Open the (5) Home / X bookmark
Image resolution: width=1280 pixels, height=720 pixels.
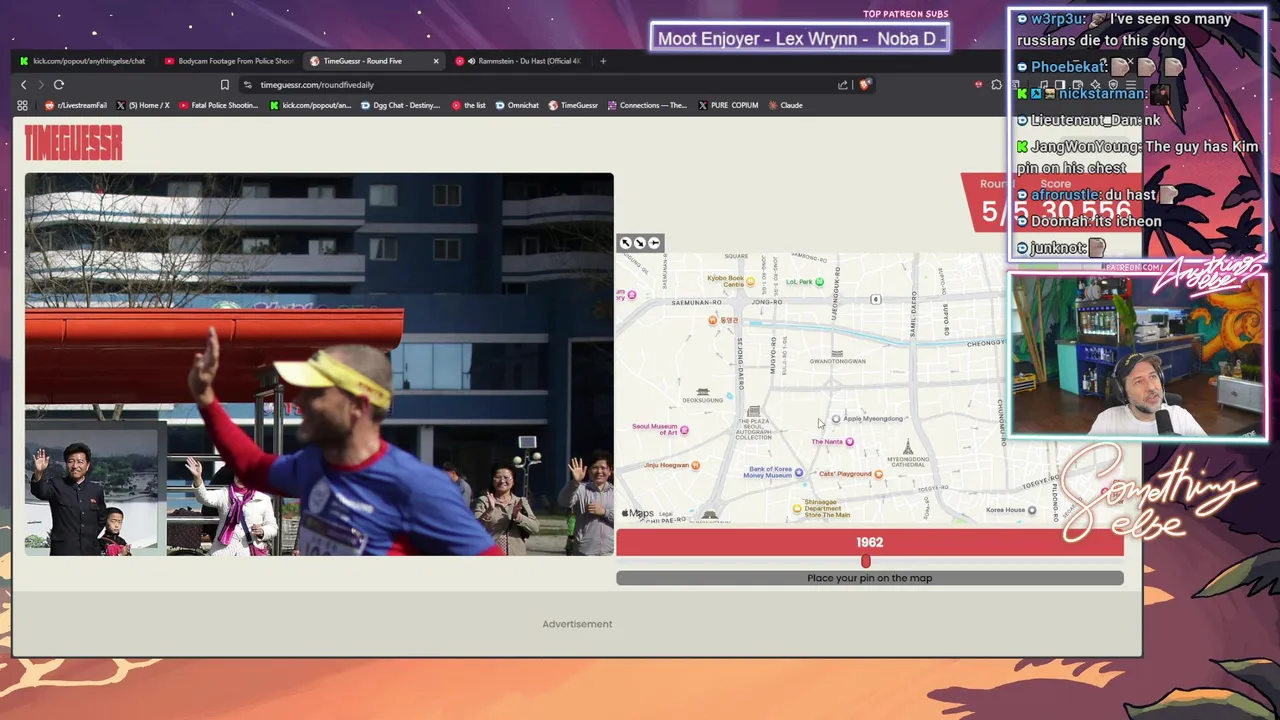coord(143,105)
